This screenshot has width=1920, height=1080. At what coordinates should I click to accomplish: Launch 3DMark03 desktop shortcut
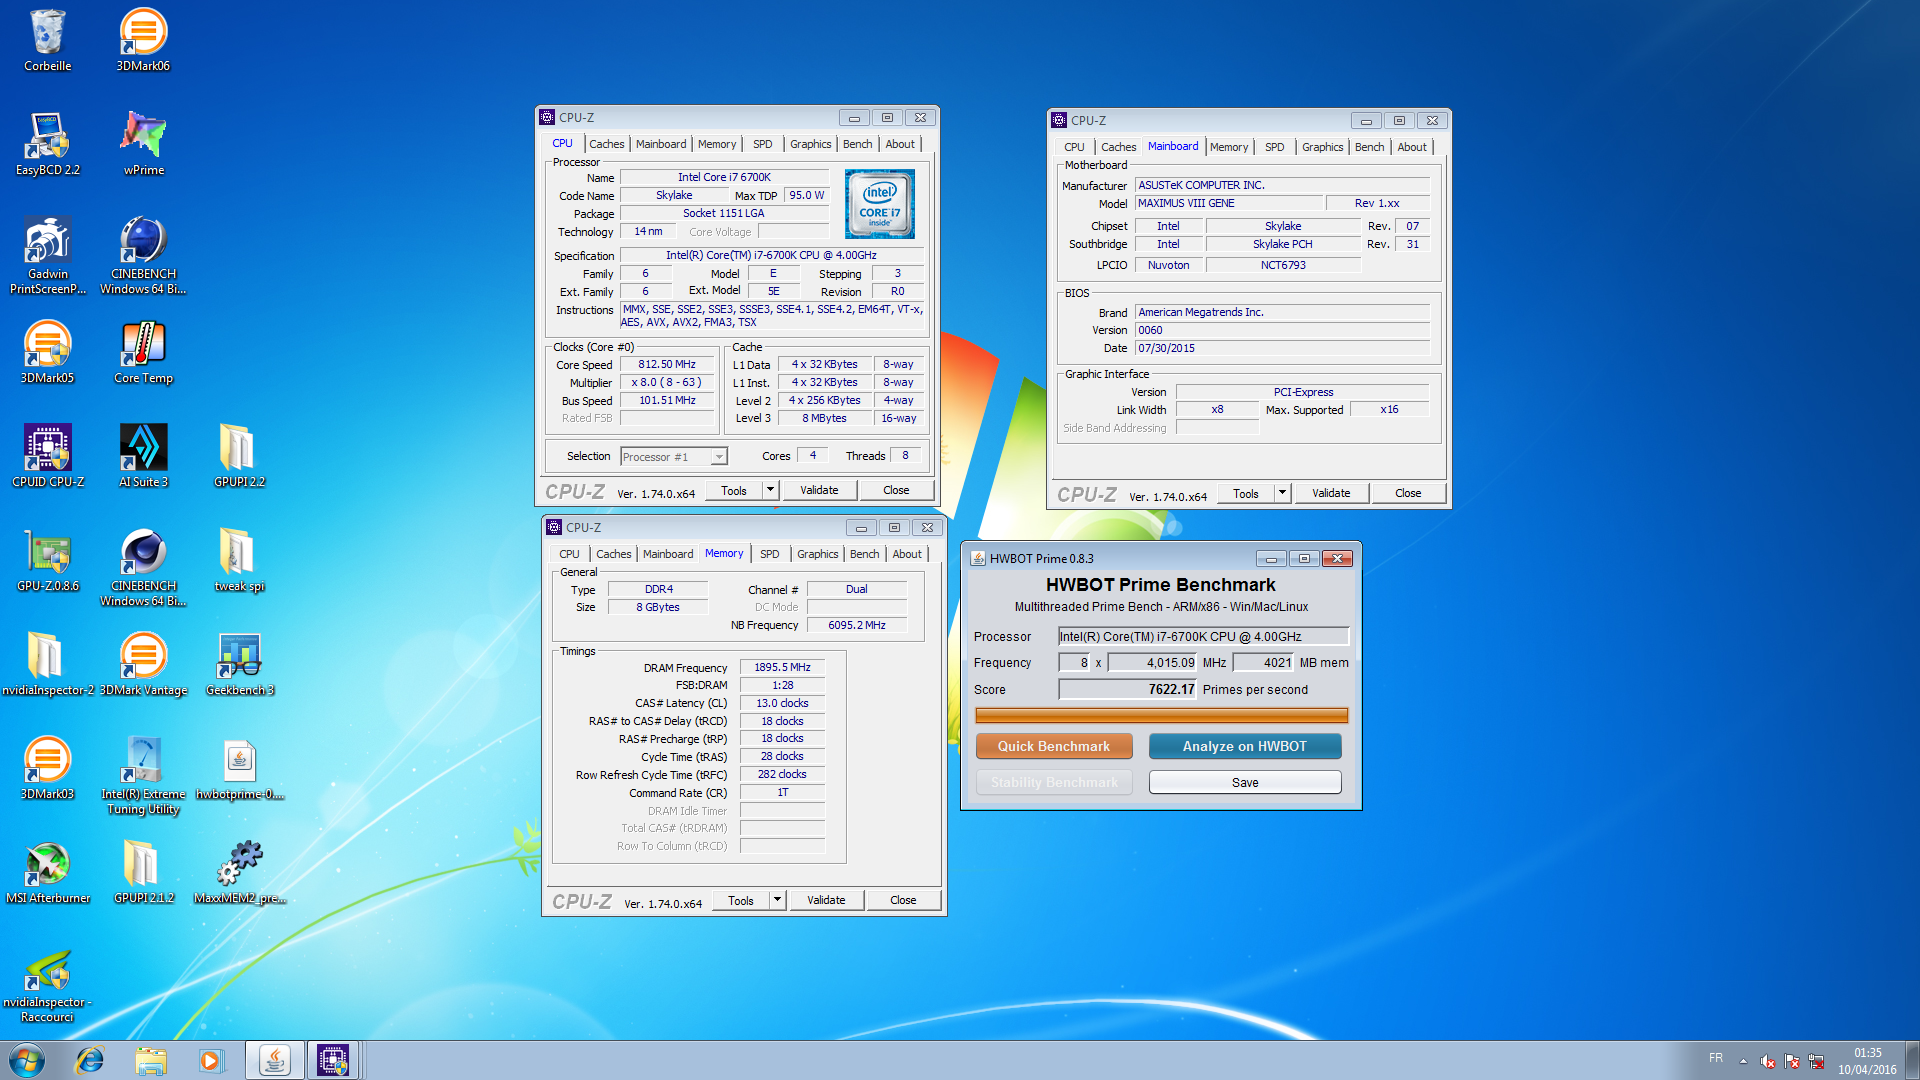click(x=47, y=768)
